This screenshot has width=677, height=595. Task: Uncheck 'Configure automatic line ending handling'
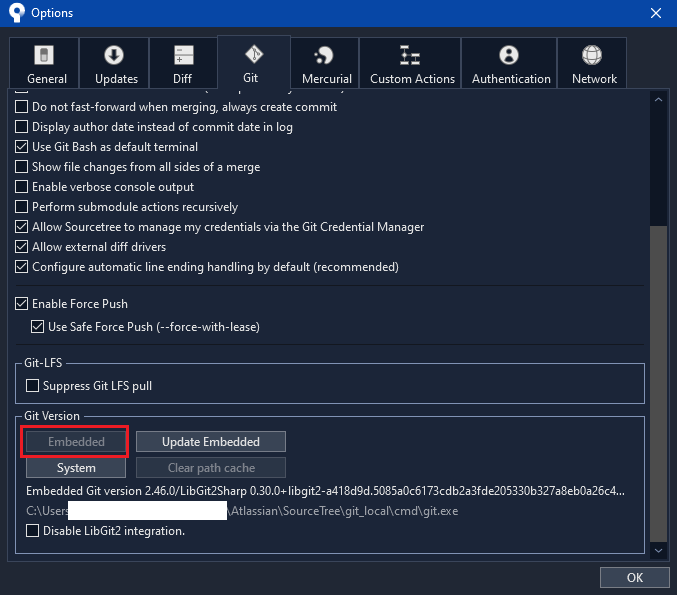pyautogui.click(x=22, y=266)
